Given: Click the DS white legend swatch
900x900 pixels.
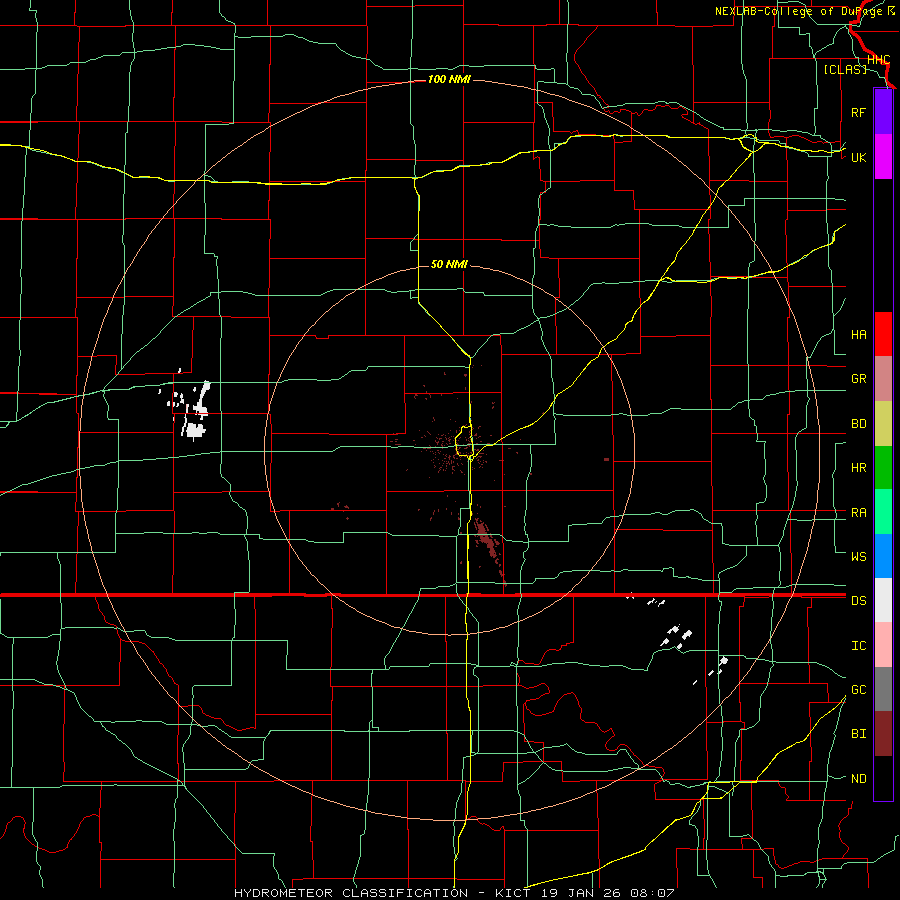Looking at the screenshot, I should [x=883, y=600].
